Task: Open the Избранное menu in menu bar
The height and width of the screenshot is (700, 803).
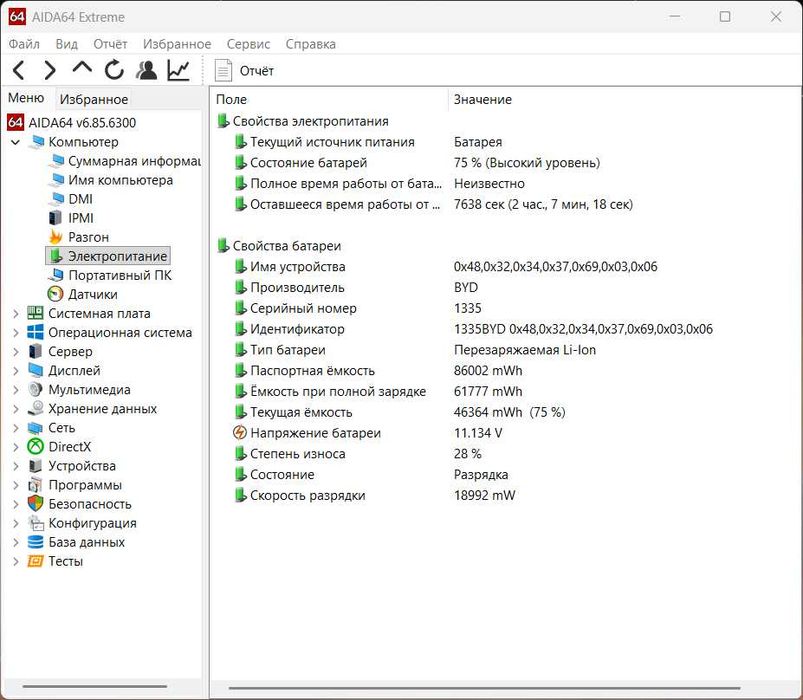Action: point(177,44)
